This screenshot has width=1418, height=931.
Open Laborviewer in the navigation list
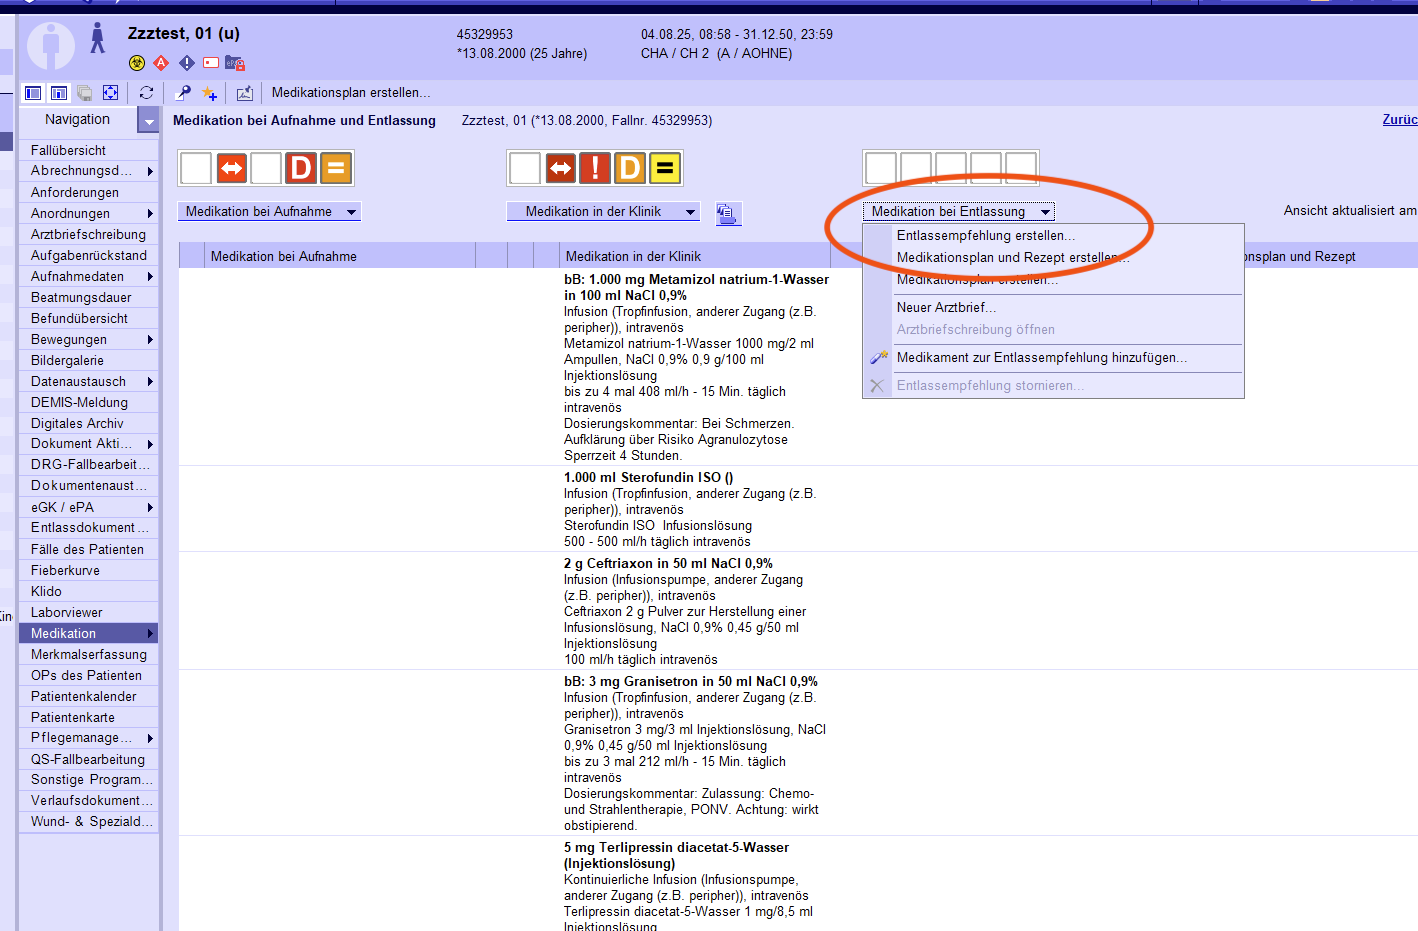(x=67, y=613)
